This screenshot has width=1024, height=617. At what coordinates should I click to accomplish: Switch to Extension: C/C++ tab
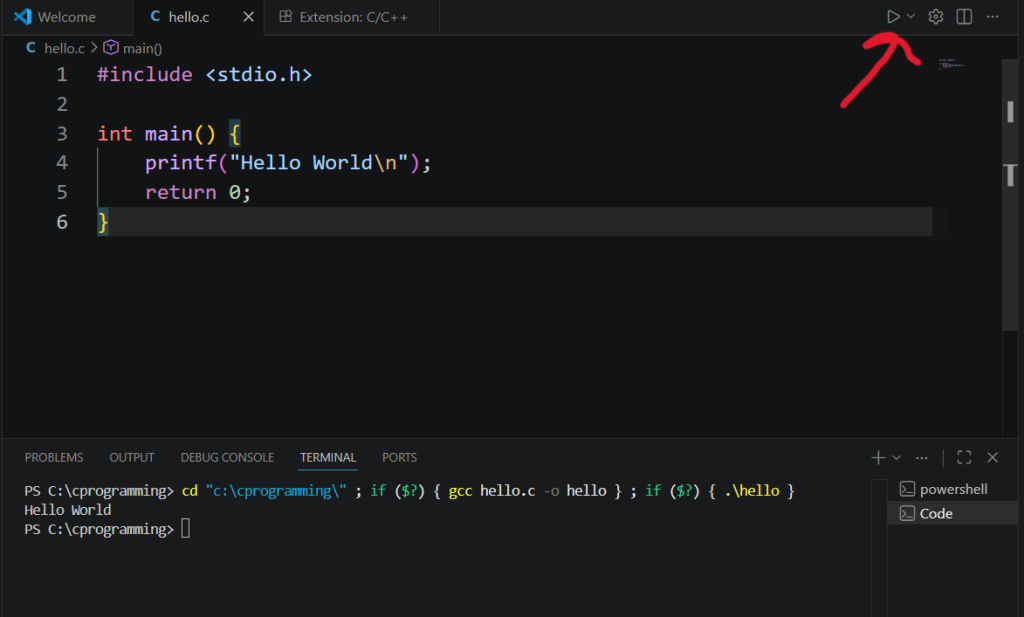coord(343,17)
